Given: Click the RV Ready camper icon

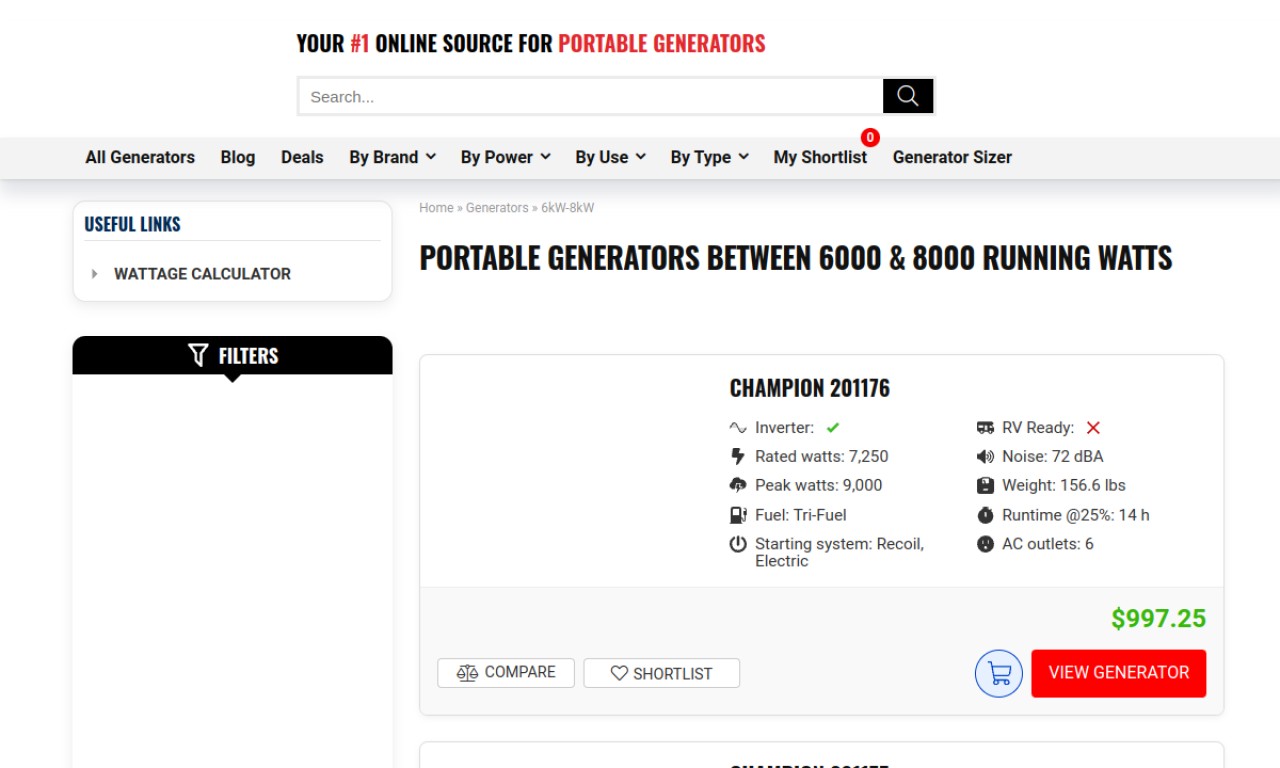Looking at the screenshot, I should click(x=986, y=428).
